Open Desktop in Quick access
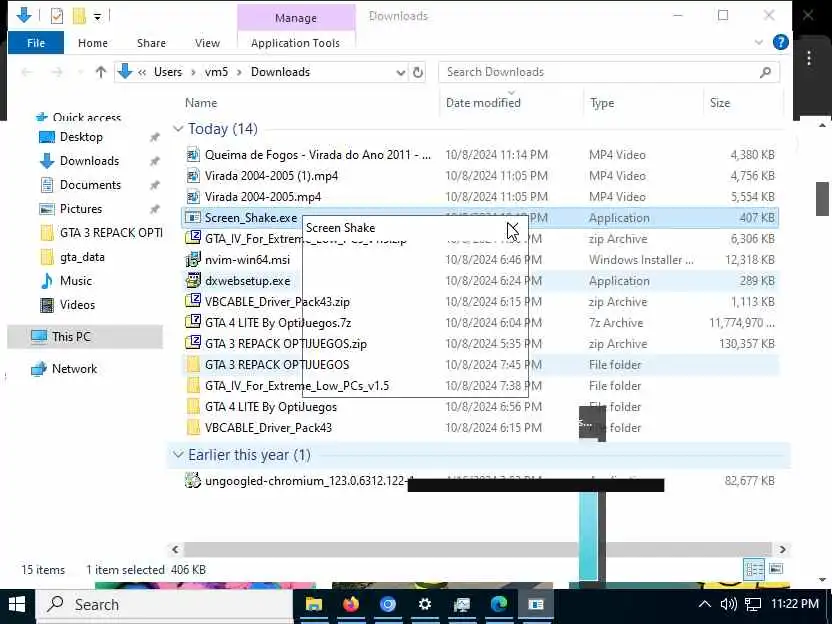 (81, 137)
